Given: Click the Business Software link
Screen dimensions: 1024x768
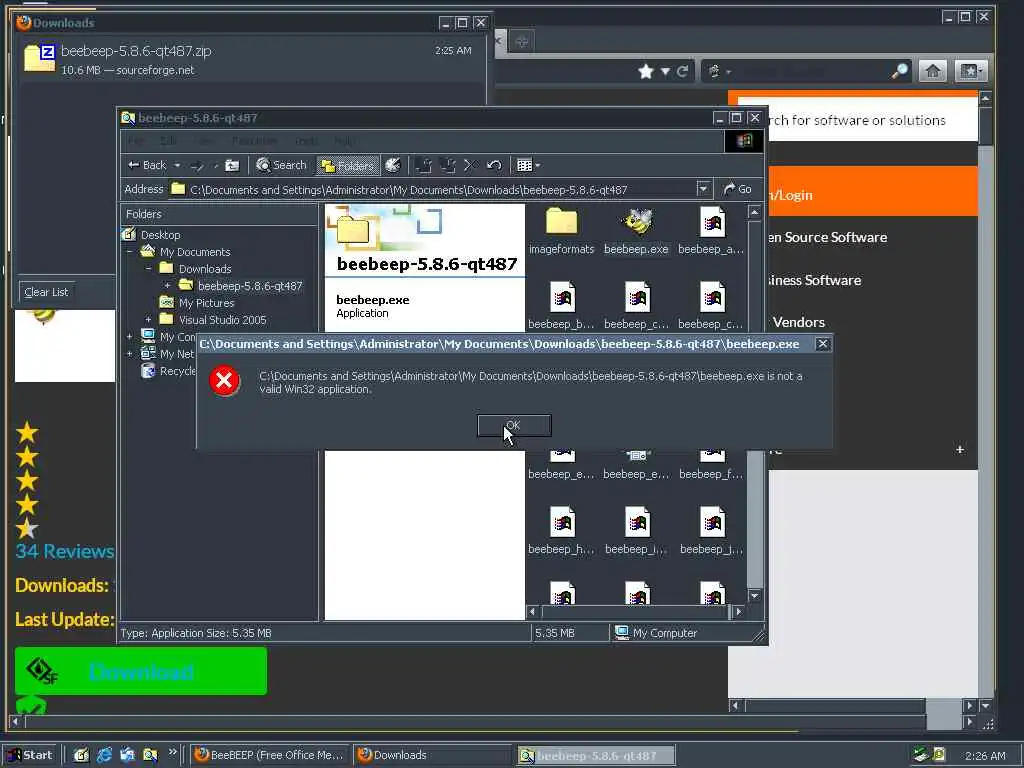Looking at the screenshot, I should [814, 280].
